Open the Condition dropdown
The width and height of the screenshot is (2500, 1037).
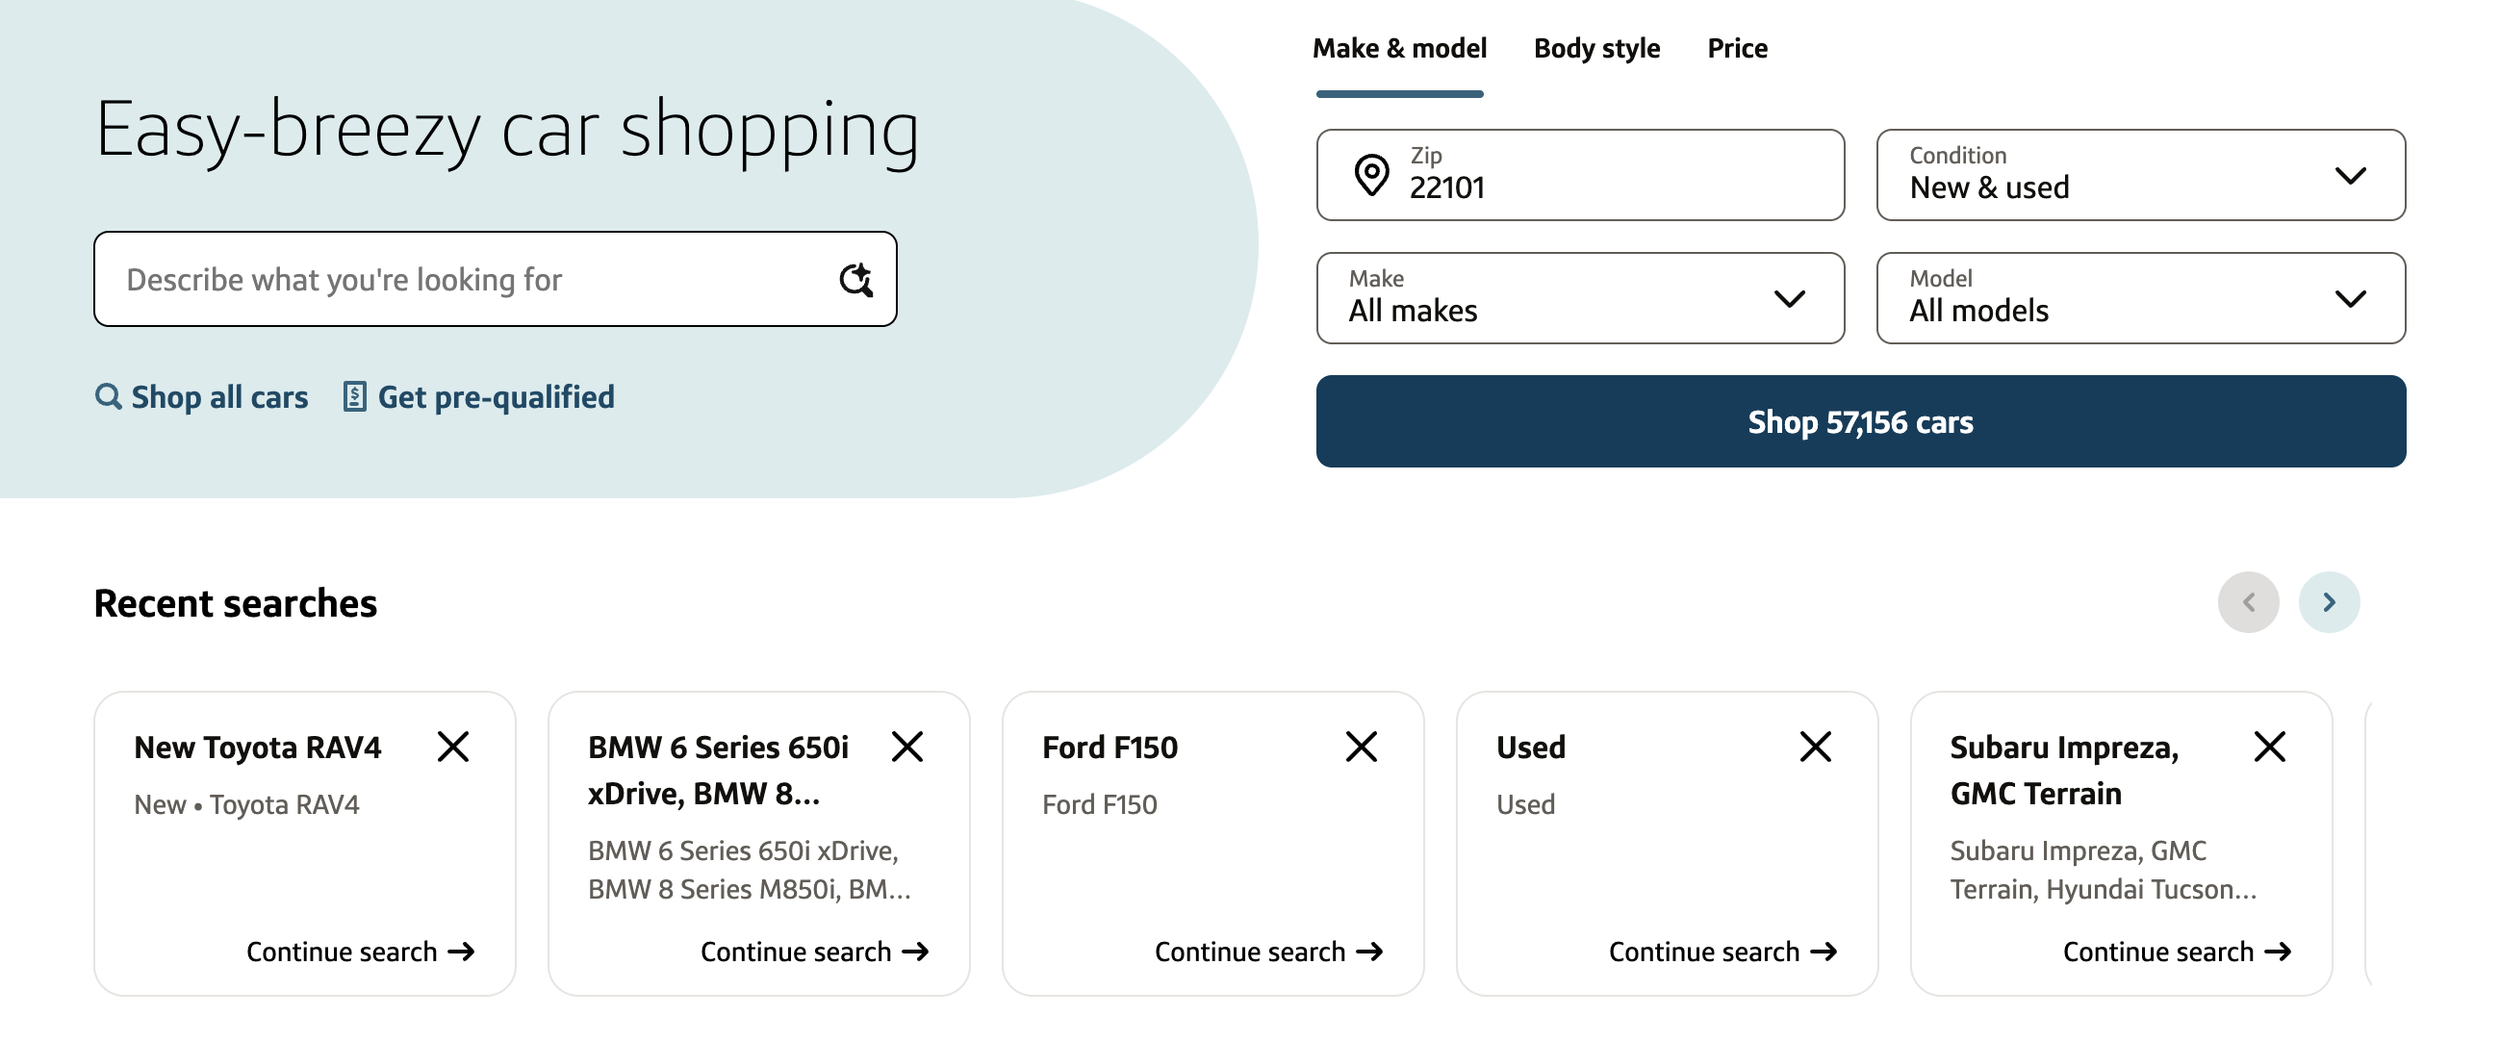pos(2140,175)
